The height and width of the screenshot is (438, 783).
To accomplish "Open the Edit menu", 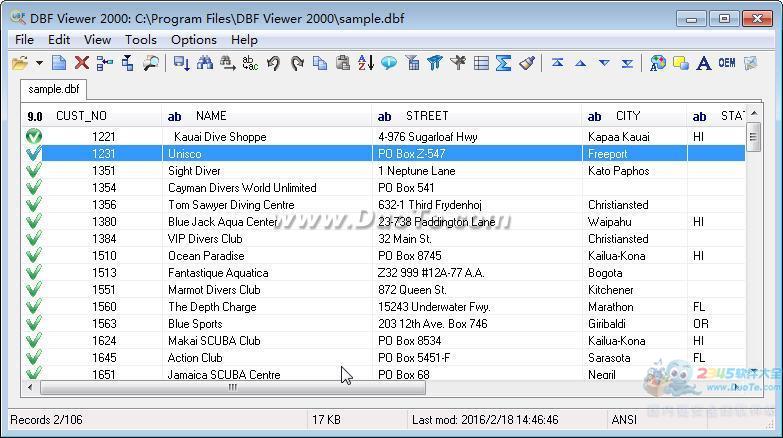I will 59,39.
